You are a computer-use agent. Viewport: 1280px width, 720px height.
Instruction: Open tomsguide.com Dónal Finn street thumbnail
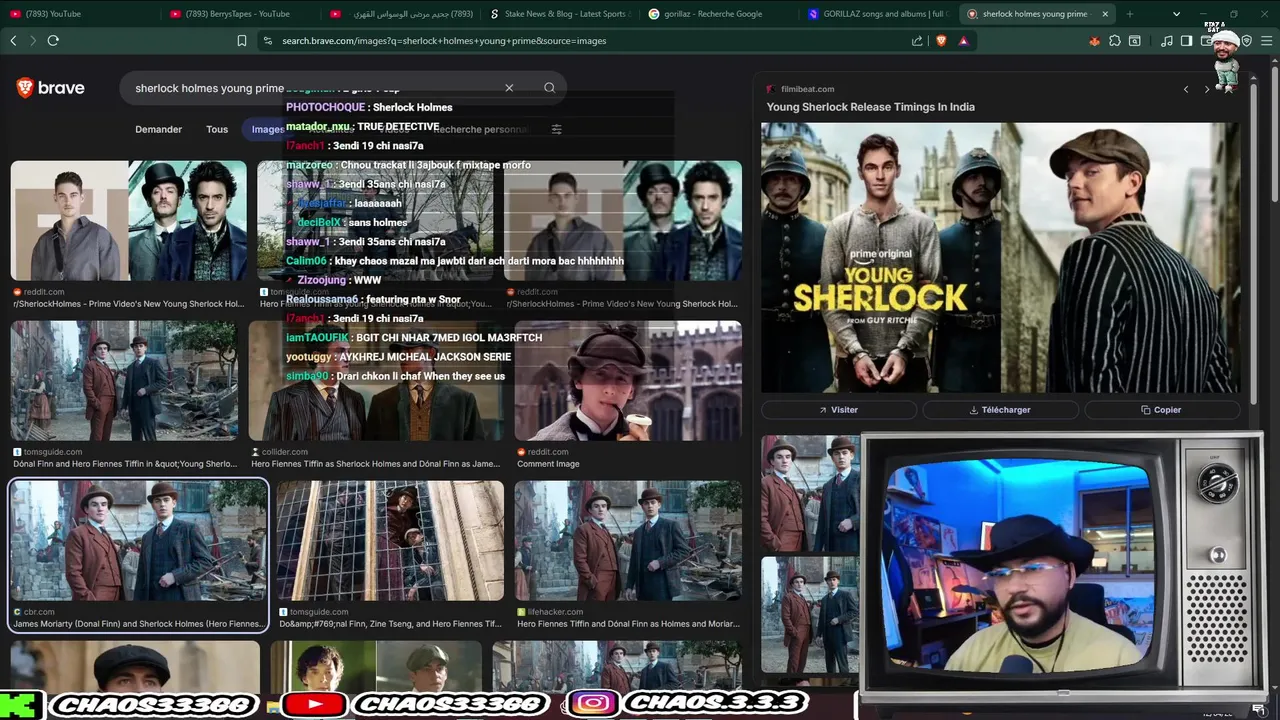[124, 381]
